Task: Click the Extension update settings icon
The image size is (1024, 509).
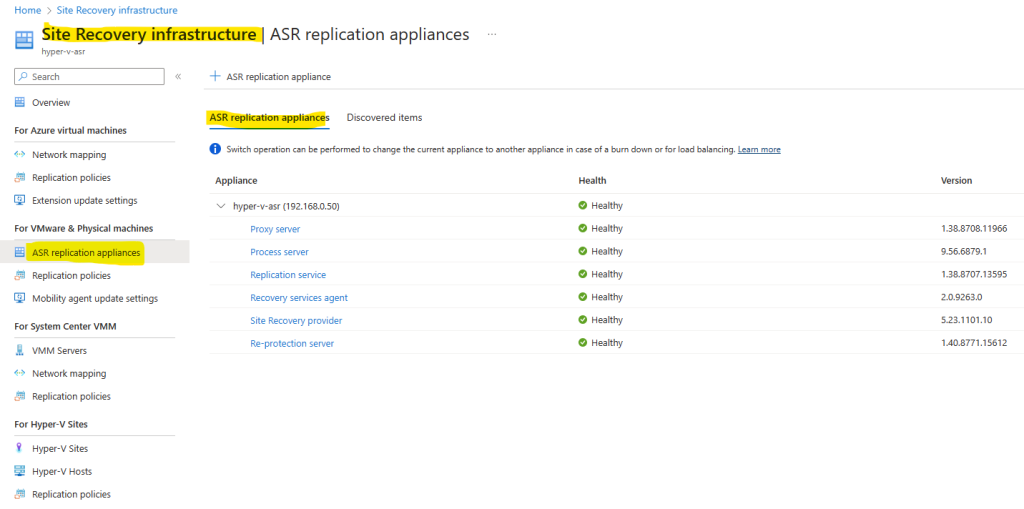Action: click(x=20, y=201)
